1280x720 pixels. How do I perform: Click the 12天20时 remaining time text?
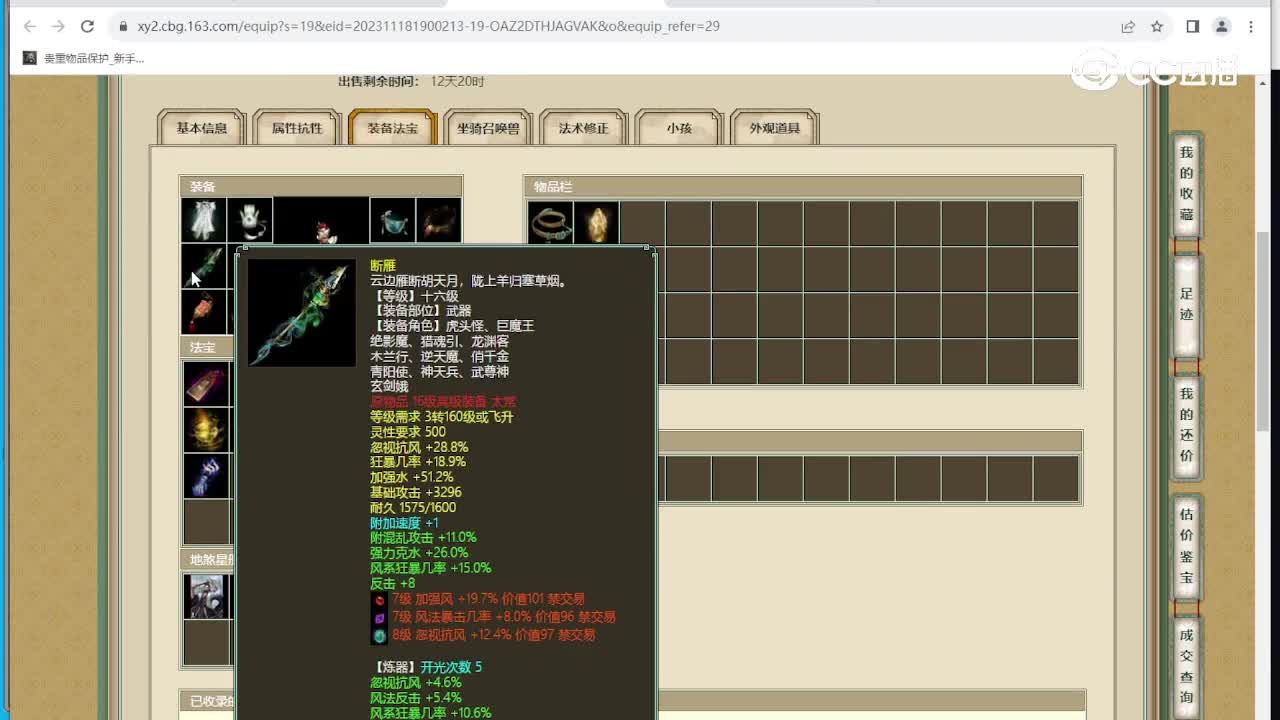click(457, 81)
